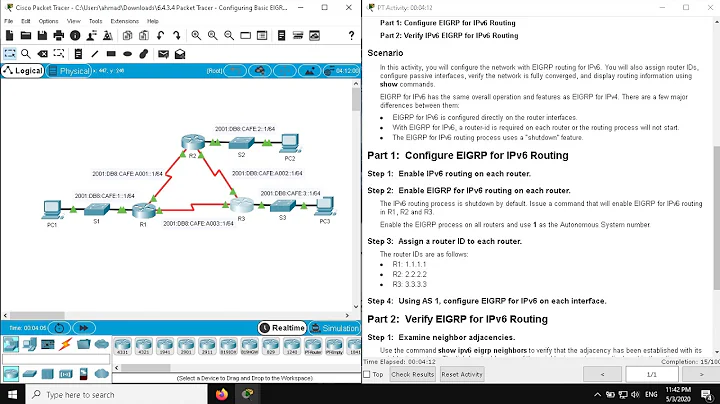Undo the last action

coord(160,35)
